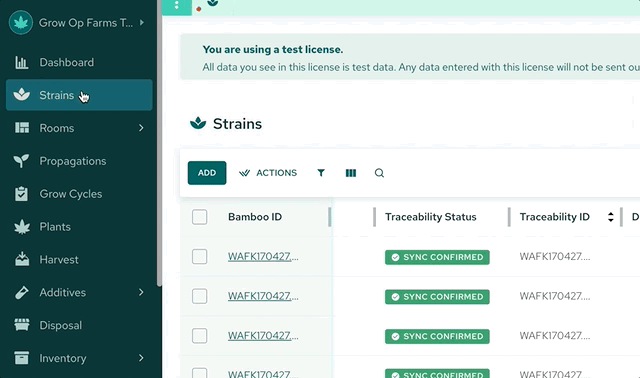Open the column chooser icon
The height and width of the screenshot is (378, 640).
pos(351,173)
